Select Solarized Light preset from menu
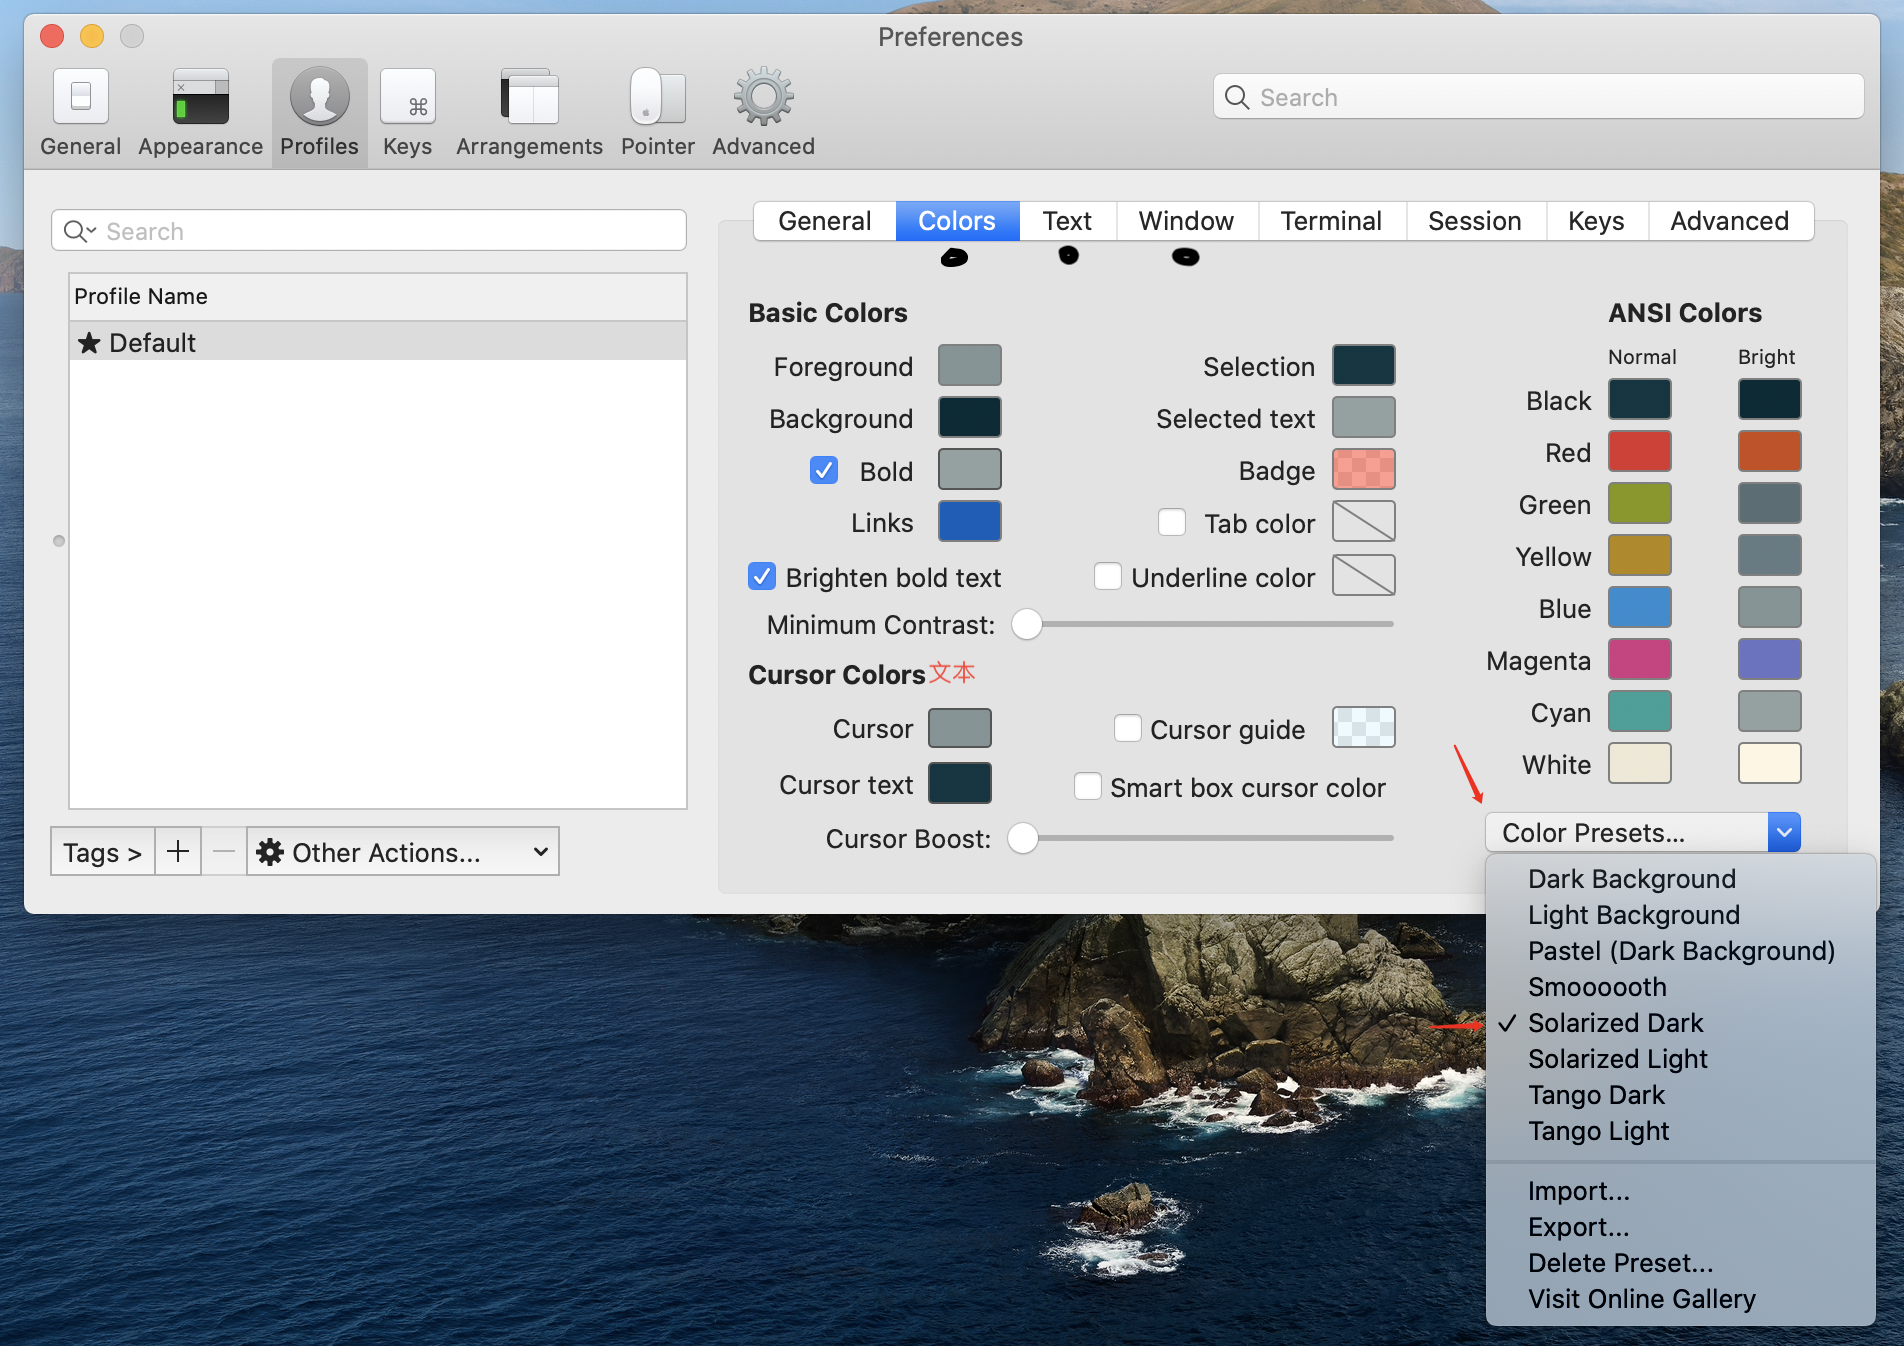This screenshot has width=1904, height=1346. pyautogui.click(x=1617, y=1059)
